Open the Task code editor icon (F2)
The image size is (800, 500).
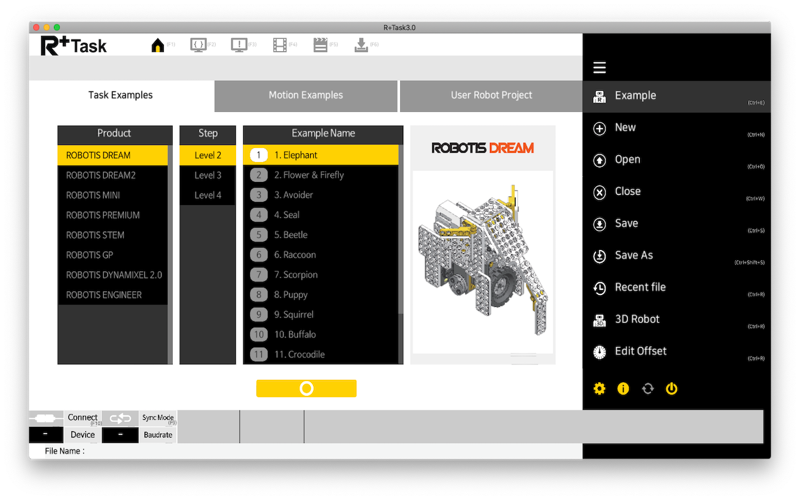198,45
